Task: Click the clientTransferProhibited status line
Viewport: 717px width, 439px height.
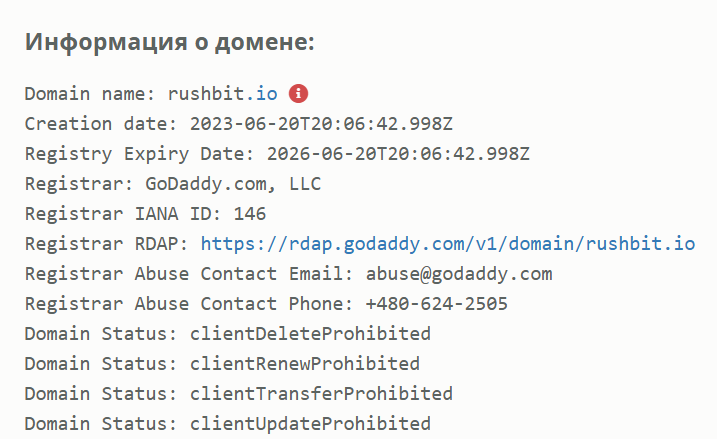Action: (239, 393)
